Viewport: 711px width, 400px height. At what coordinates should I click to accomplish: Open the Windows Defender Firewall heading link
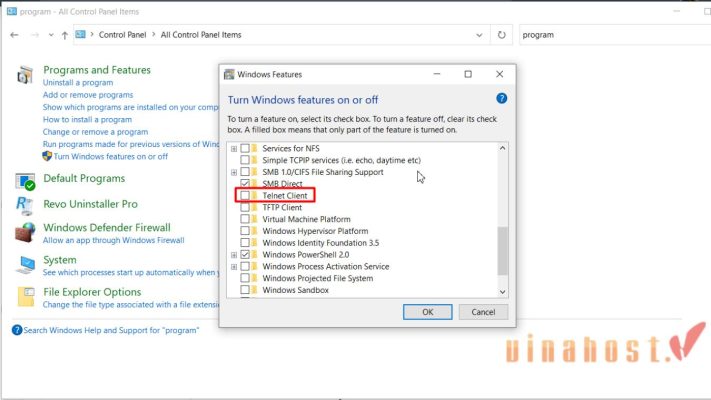107,228
